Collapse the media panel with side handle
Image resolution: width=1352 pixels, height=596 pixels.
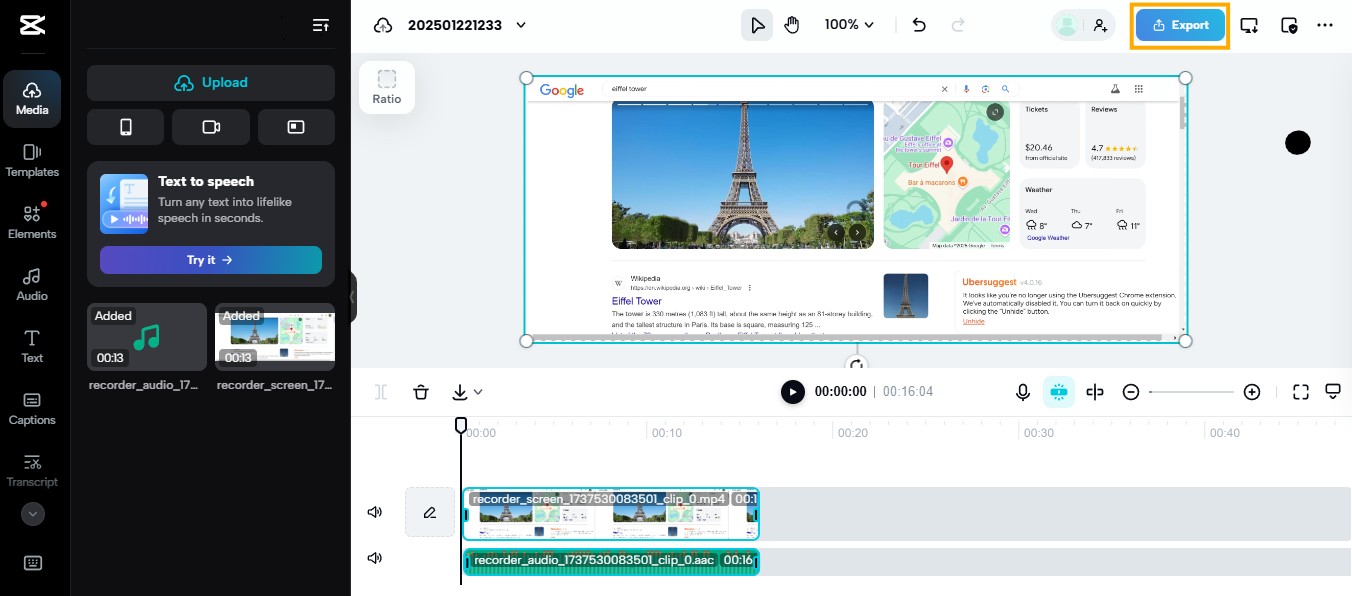point(352,297)
